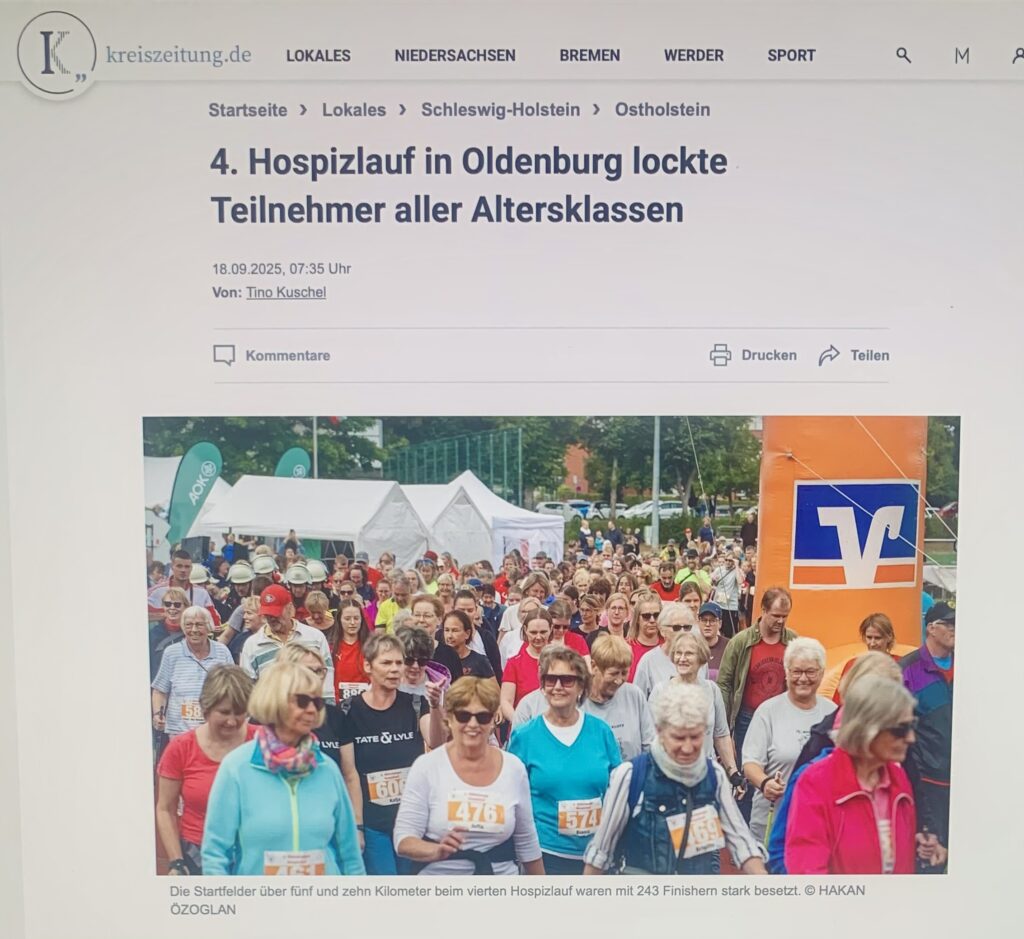Open the search magnifier icon

(903, 56)
